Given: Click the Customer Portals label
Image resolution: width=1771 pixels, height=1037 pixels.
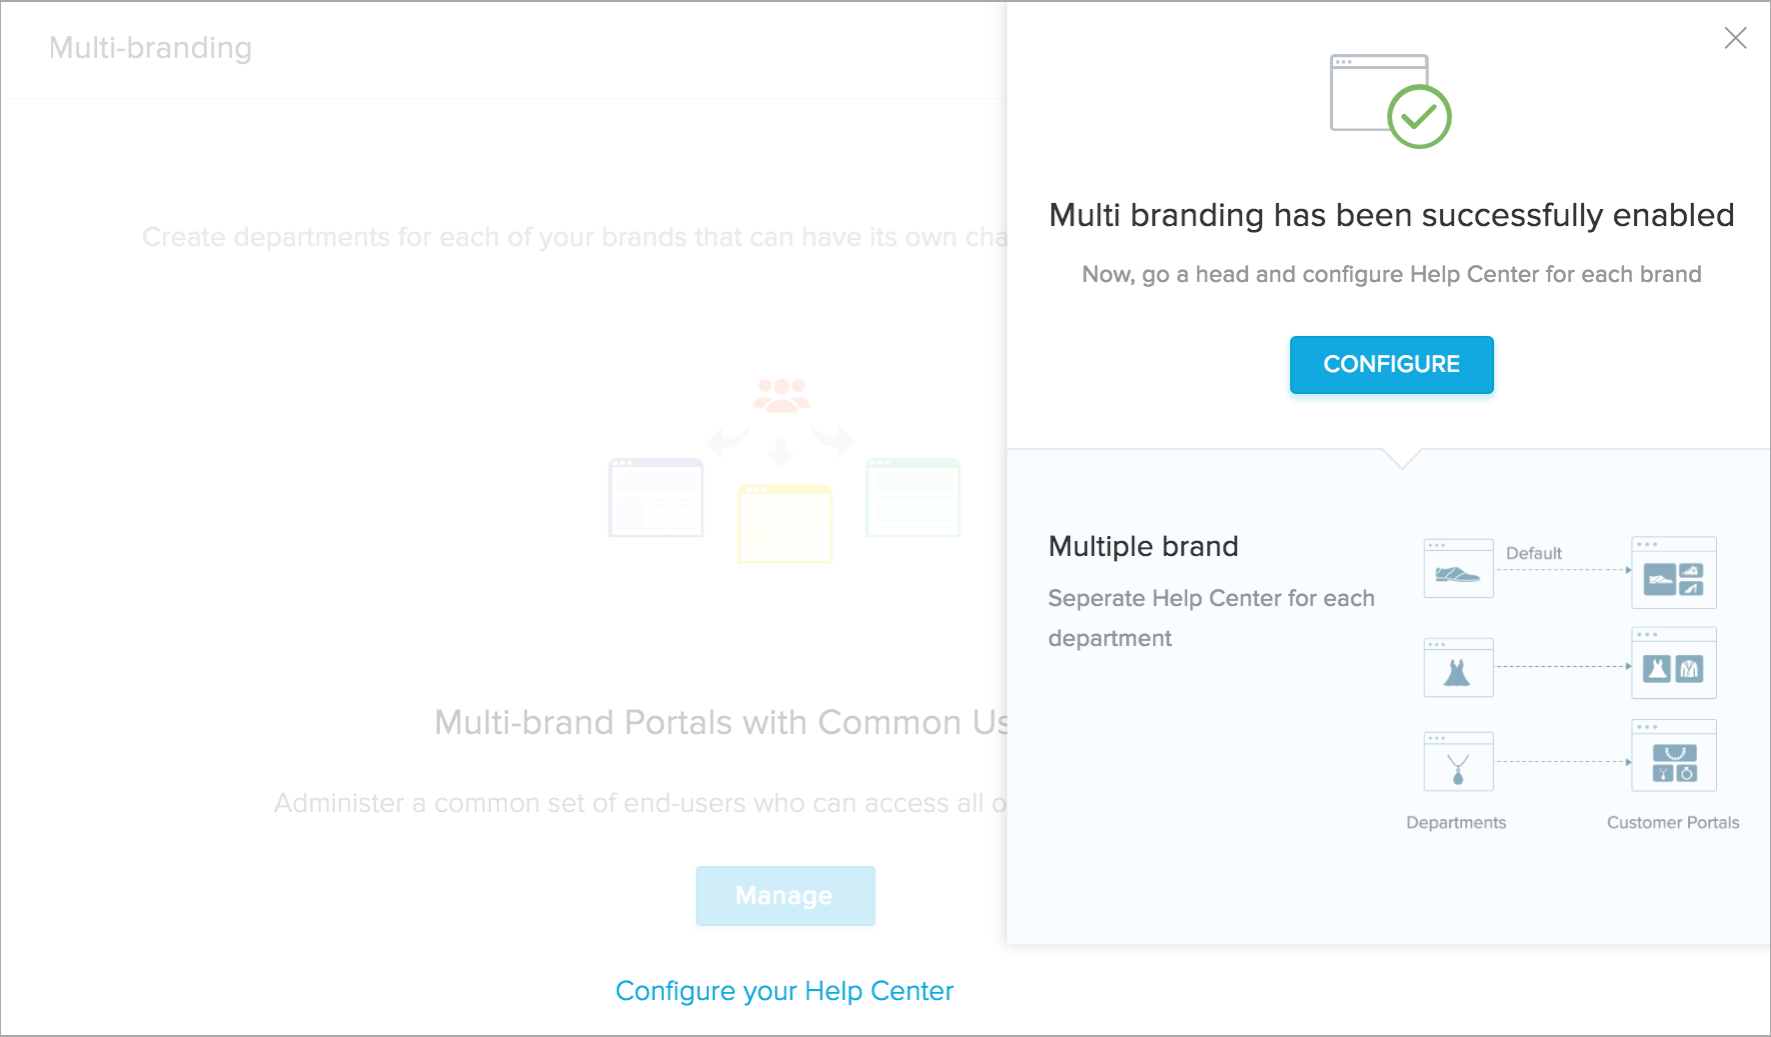Looking at the screenshot, I should coord(1672,822).
